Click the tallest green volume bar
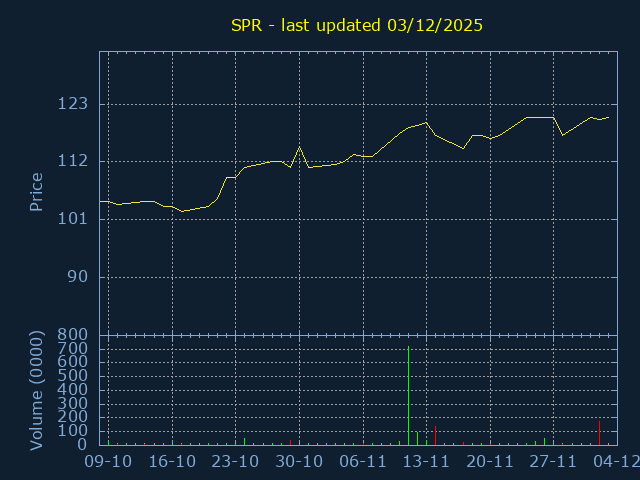This screenshot has width=640, height=480. pos(408,396)
